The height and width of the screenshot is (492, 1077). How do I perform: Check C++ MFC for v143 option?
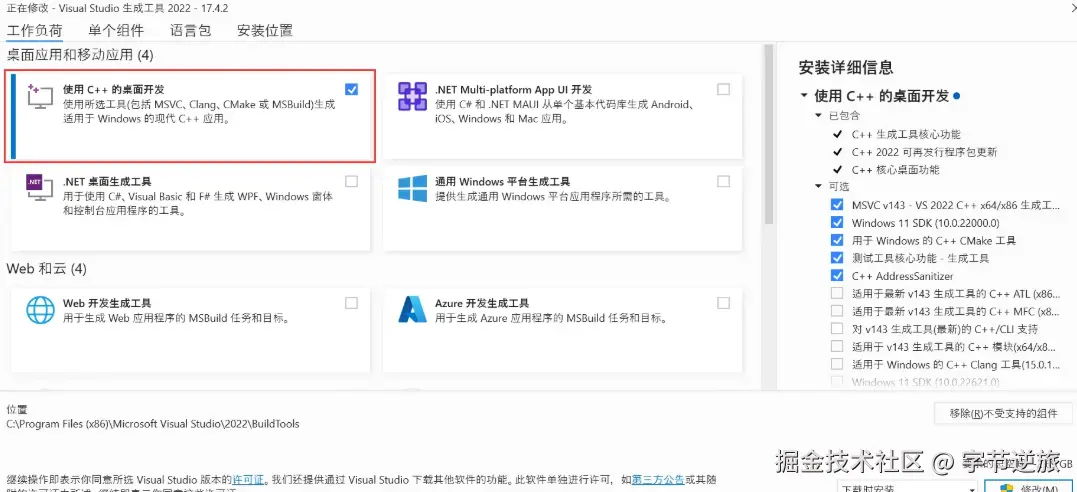point(837,311)
